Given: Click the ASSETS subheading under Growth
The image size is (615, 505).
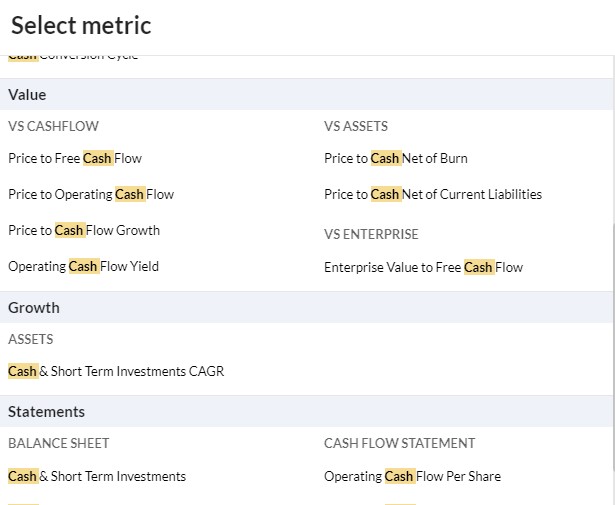Looking at the screenshot, I should tap(31, 339).
